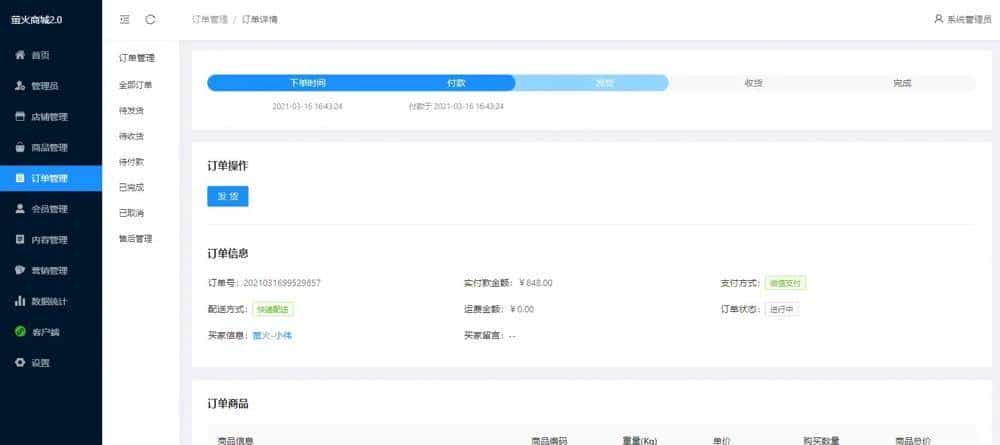Click the 买家留言 label
Viewport: 1000px width, 445px height.
point(483,335)
